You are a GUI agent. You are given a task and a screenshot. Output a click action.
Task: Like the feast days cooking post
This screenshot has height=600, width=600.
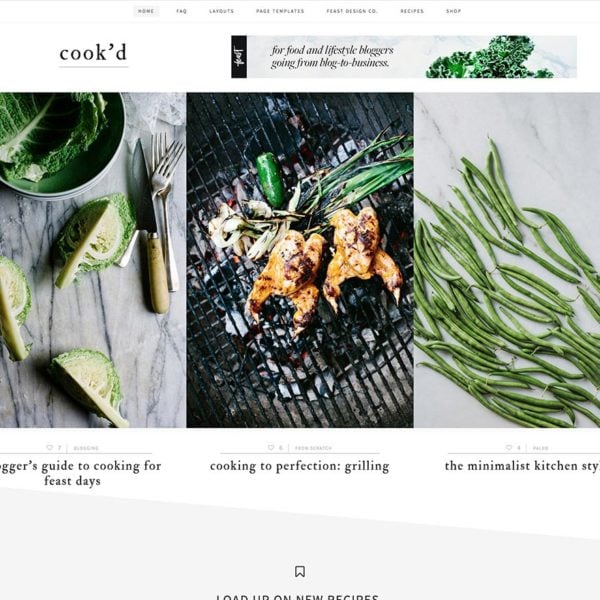point(50,447)
